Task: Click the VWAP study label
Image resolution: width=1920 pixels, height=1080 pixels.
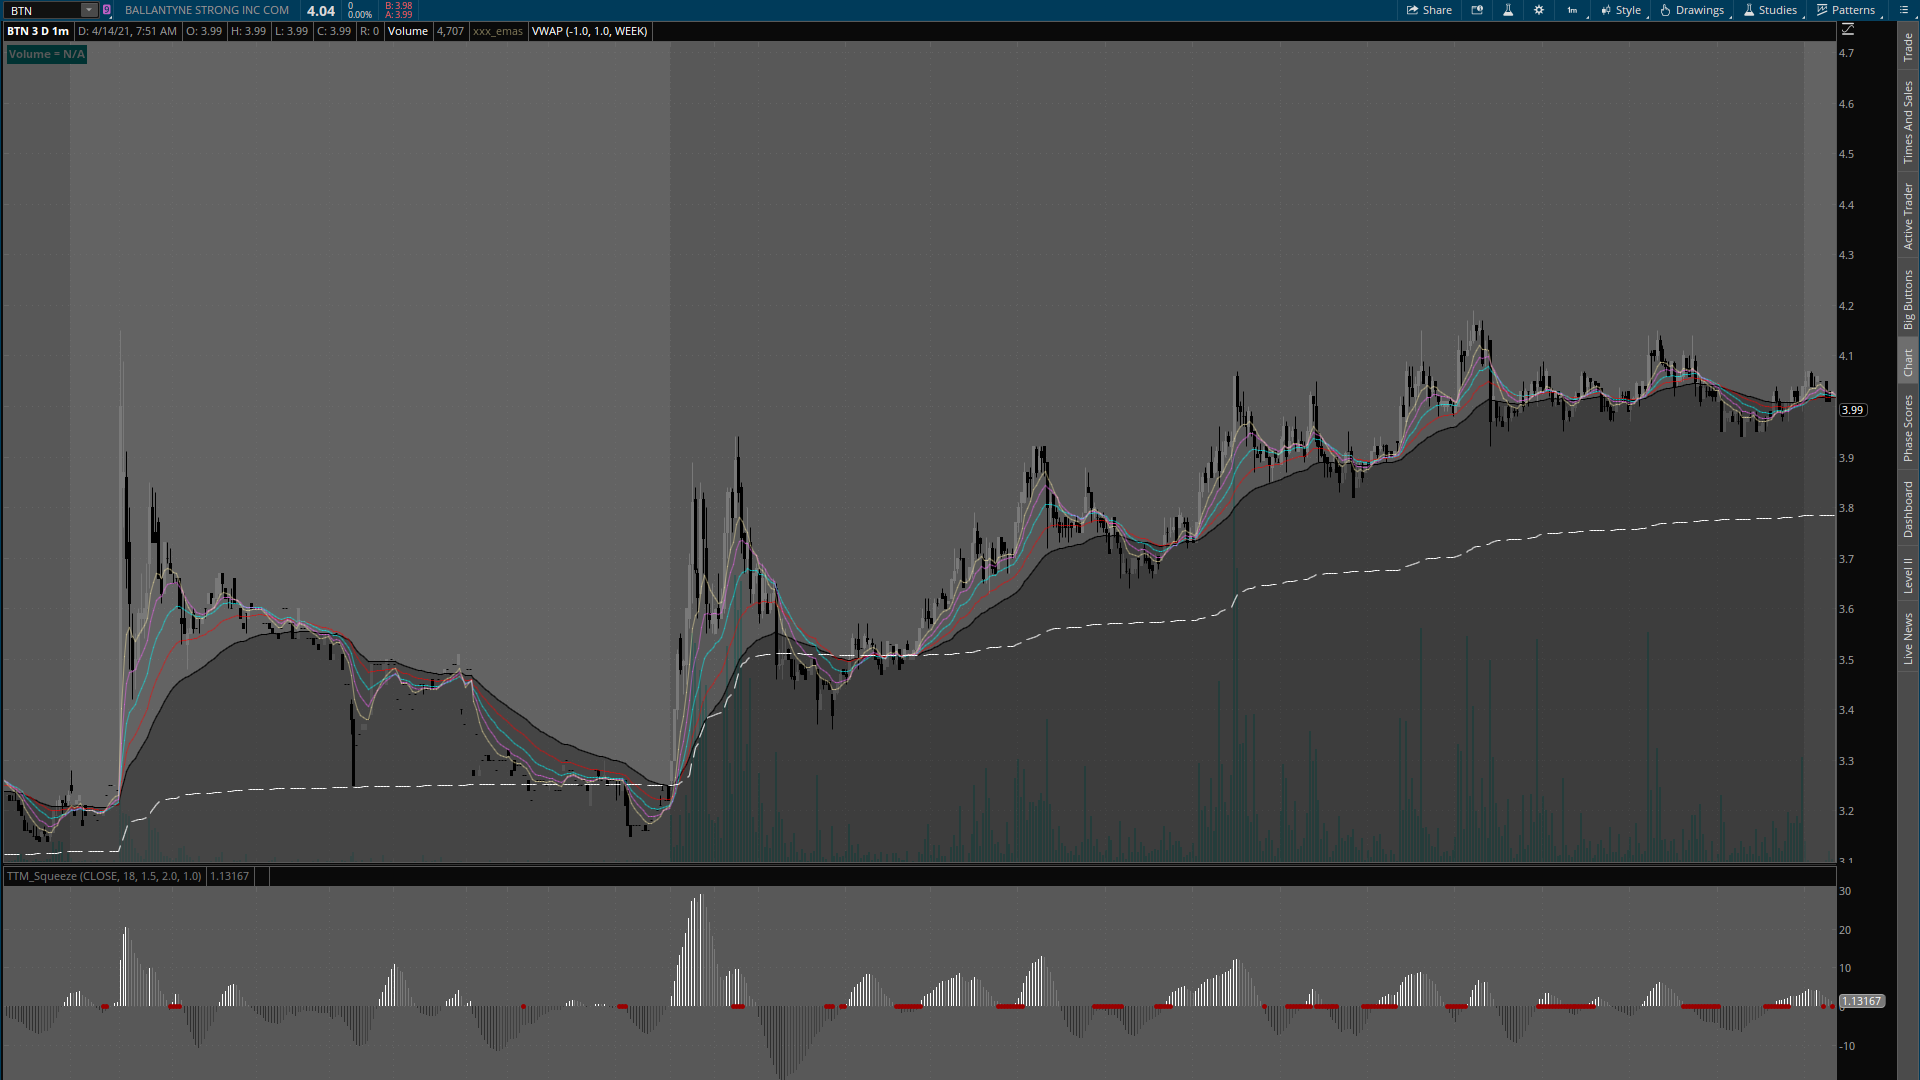Action: (589, 31)
